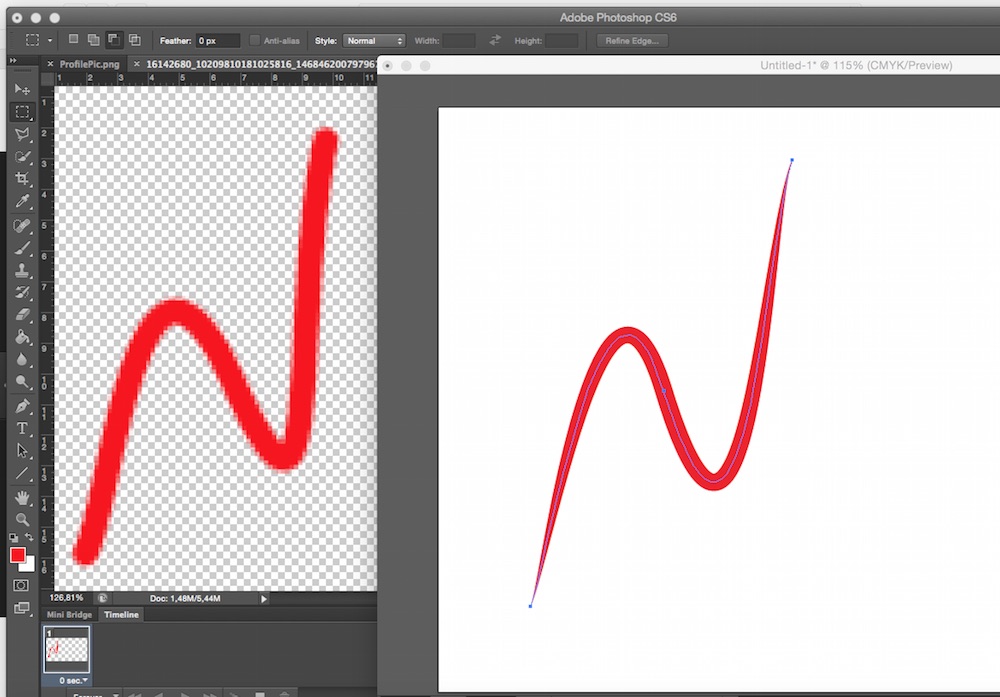The image size is (1000, 697).
Task: Click the Refine Edge... button
Action: tap(631, 41)
